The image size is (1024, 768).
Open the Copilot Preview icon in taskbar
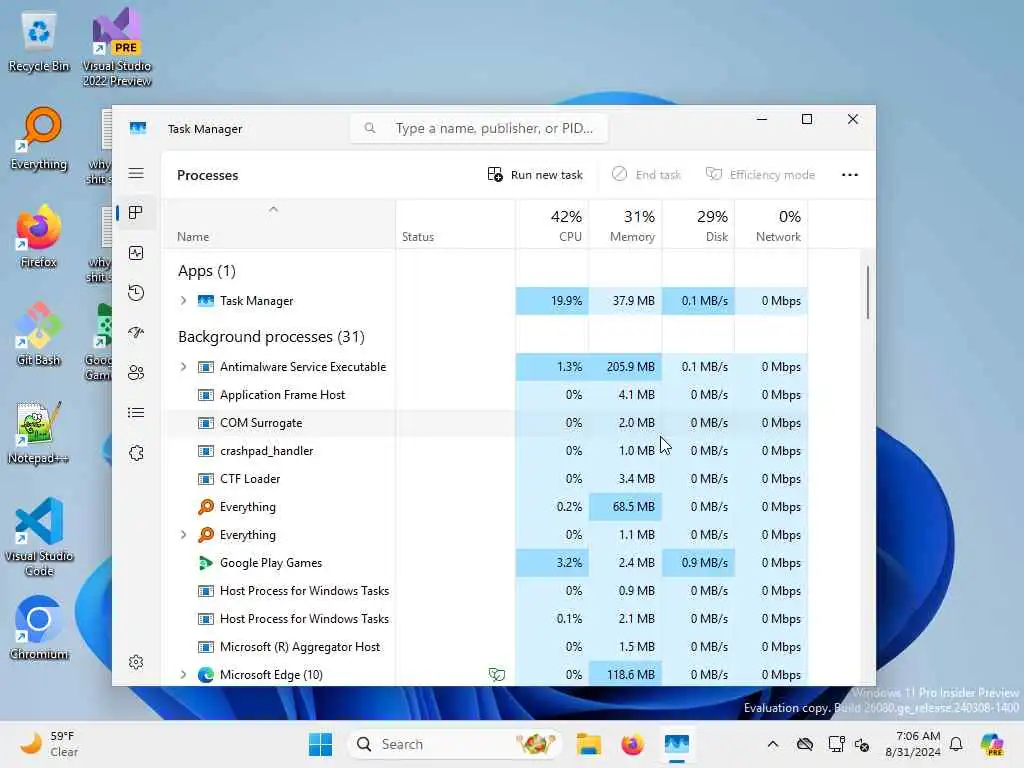992,744
